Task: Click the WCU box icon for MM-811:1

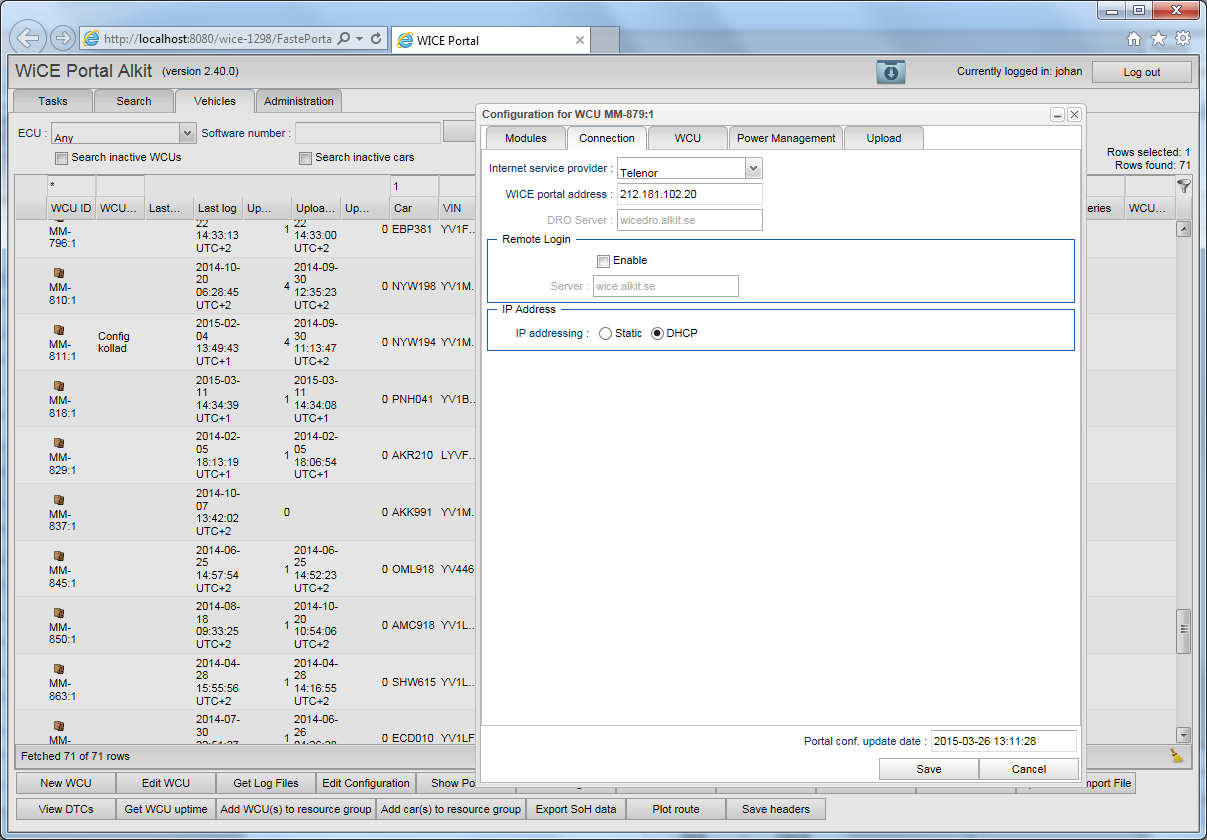Action: [x=59, y=329]
